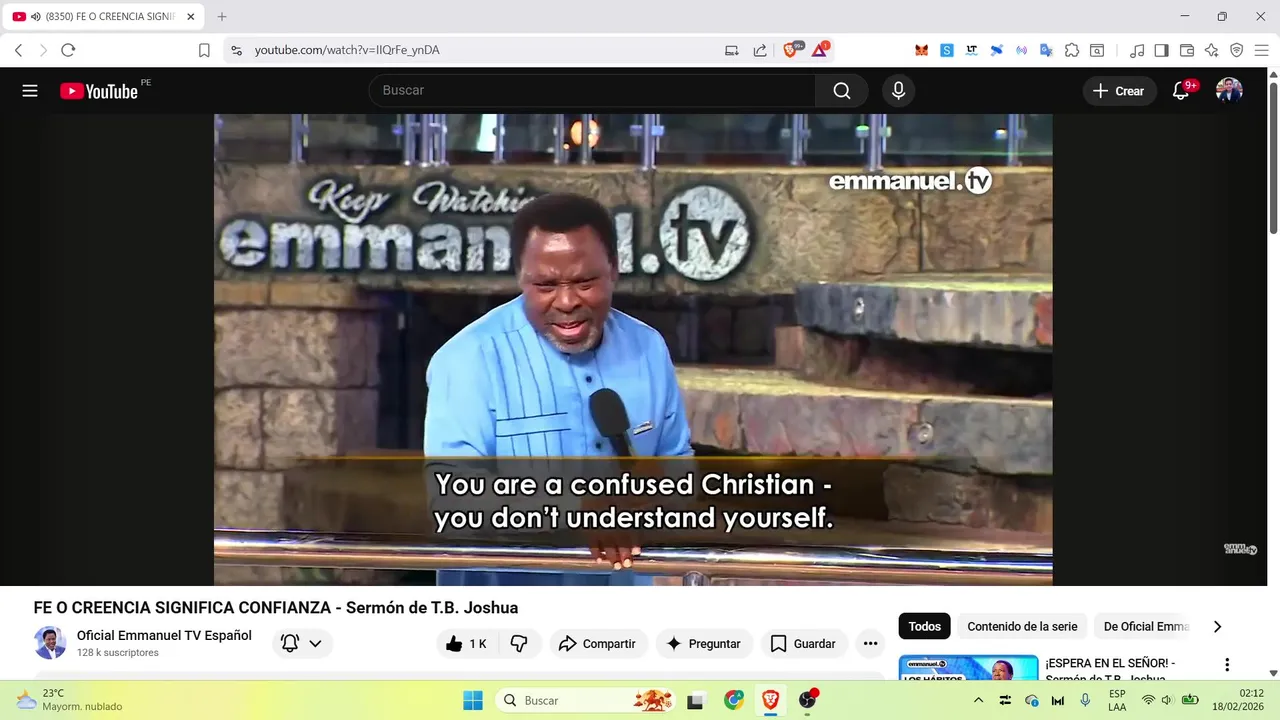
Task: Open ESP LAA language indicator
Action: point(1117,700)
